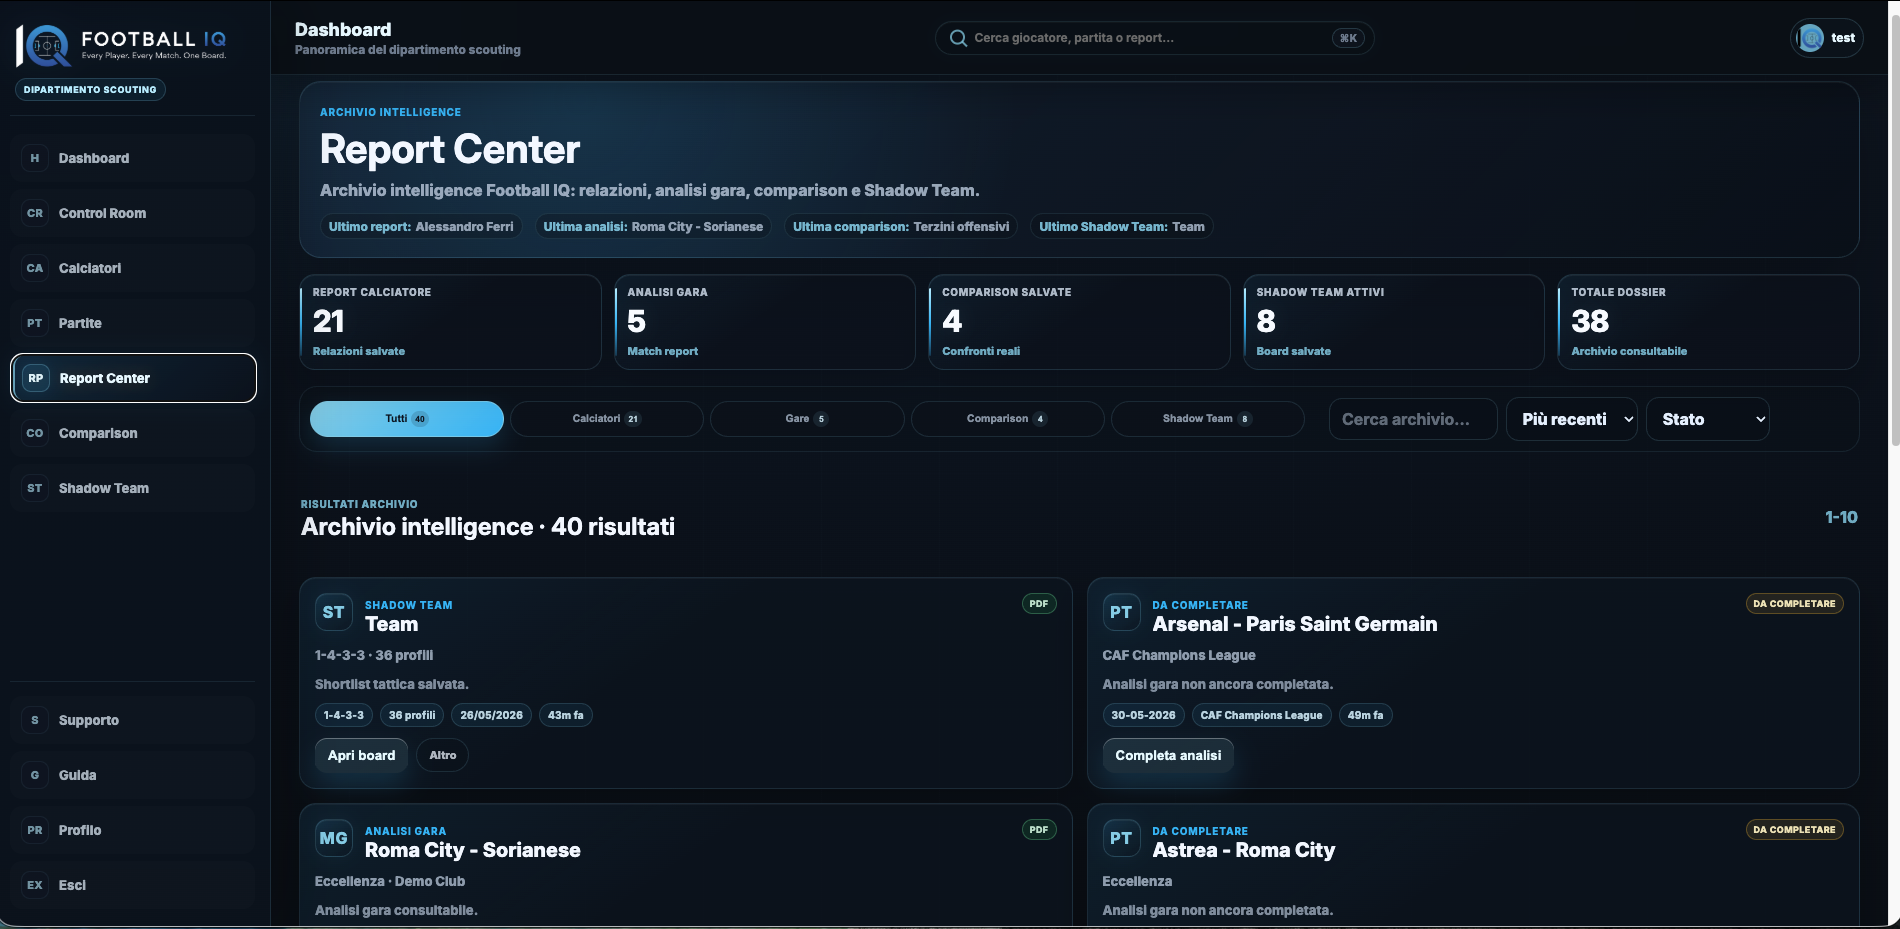The width and height of the screenshot is (1900, 929).
Task: Click the Football IQ logo
Action: click(122, 44)
